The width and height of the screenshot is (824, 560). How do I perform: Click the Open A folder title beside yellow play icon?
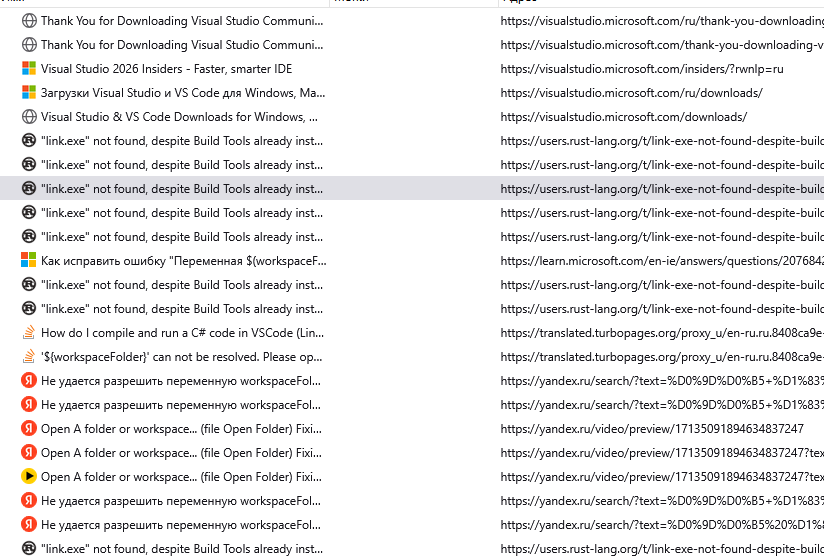click(181, 477)
